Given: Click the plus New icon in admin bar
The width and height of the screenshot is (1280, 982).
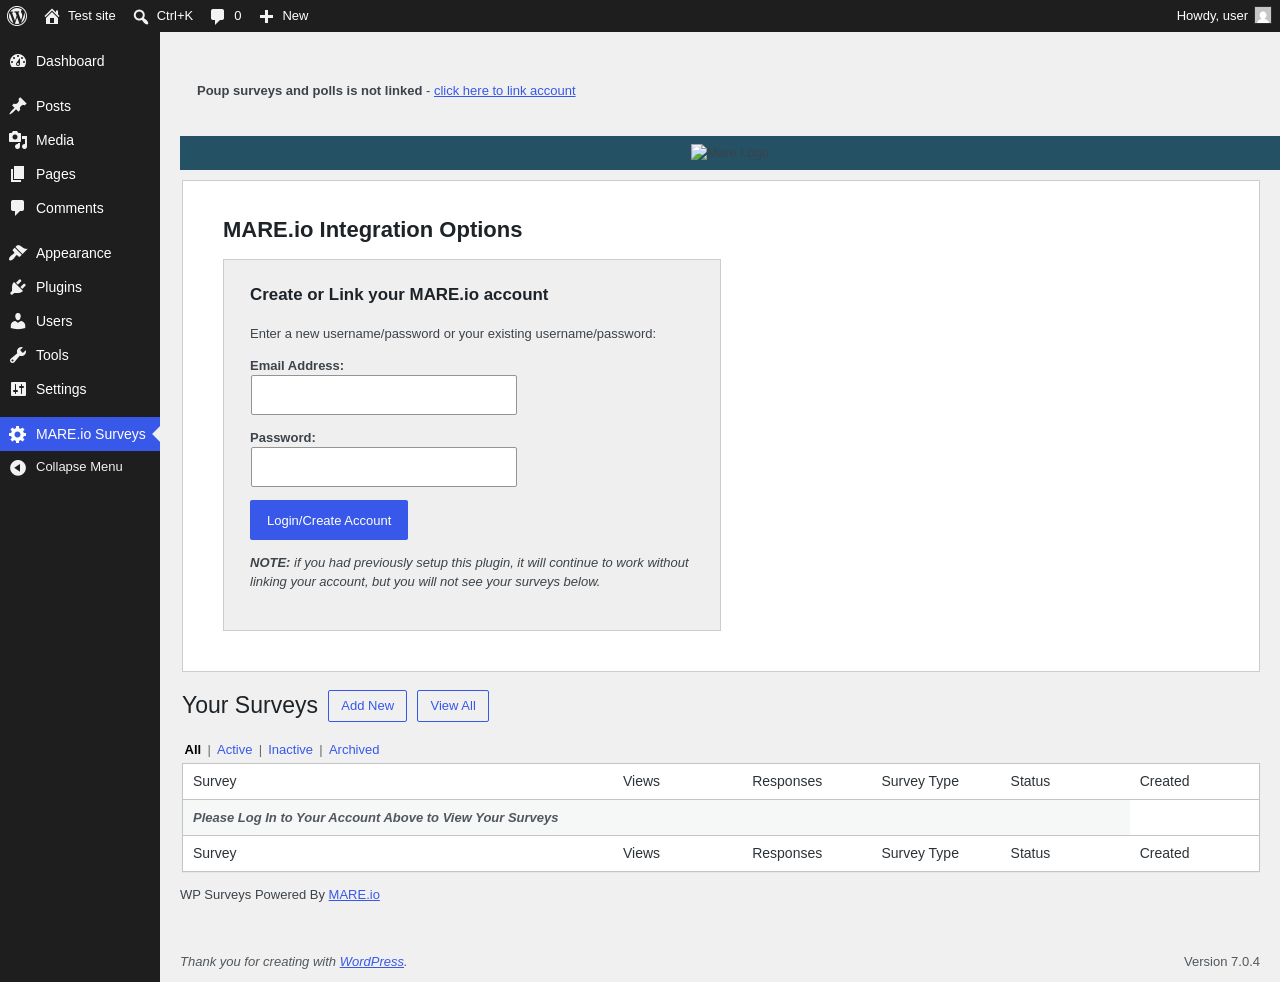Looking at the screenshot, I should pyautogui.click(x=266, y=16).
